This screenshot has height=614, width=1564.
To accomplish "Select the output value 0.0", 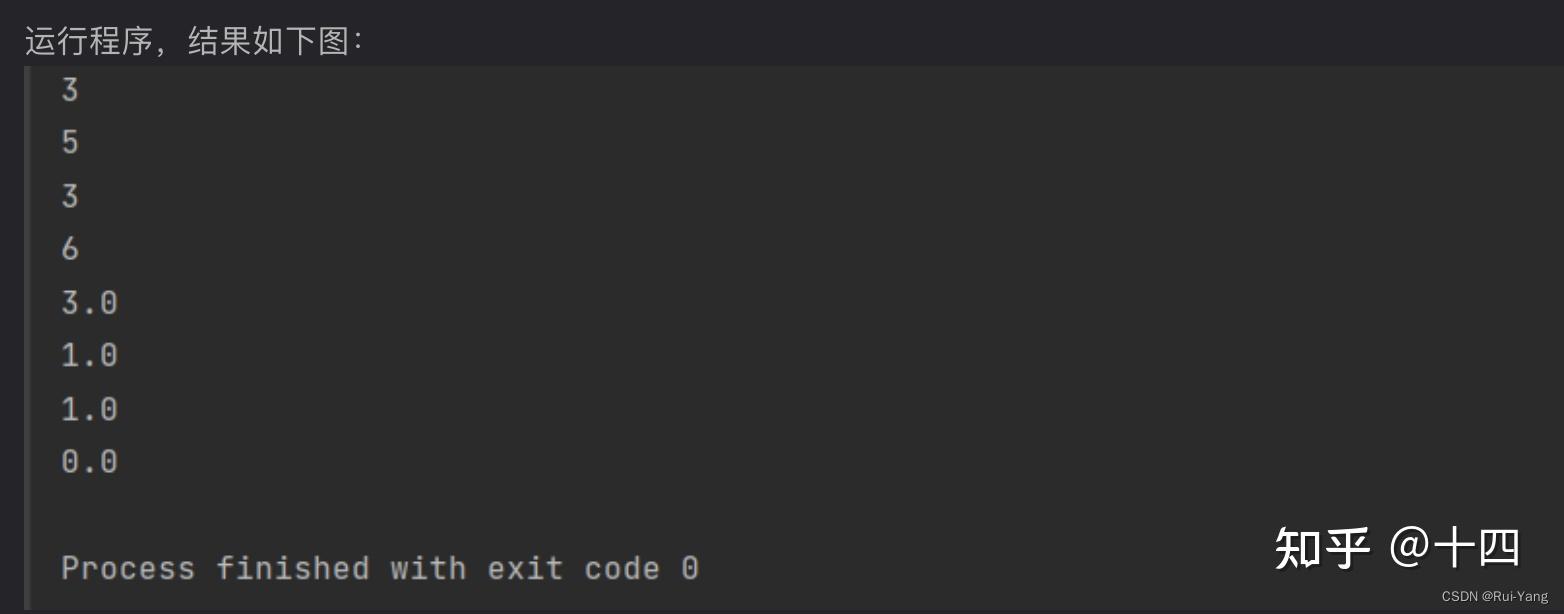I will (89, 462).
